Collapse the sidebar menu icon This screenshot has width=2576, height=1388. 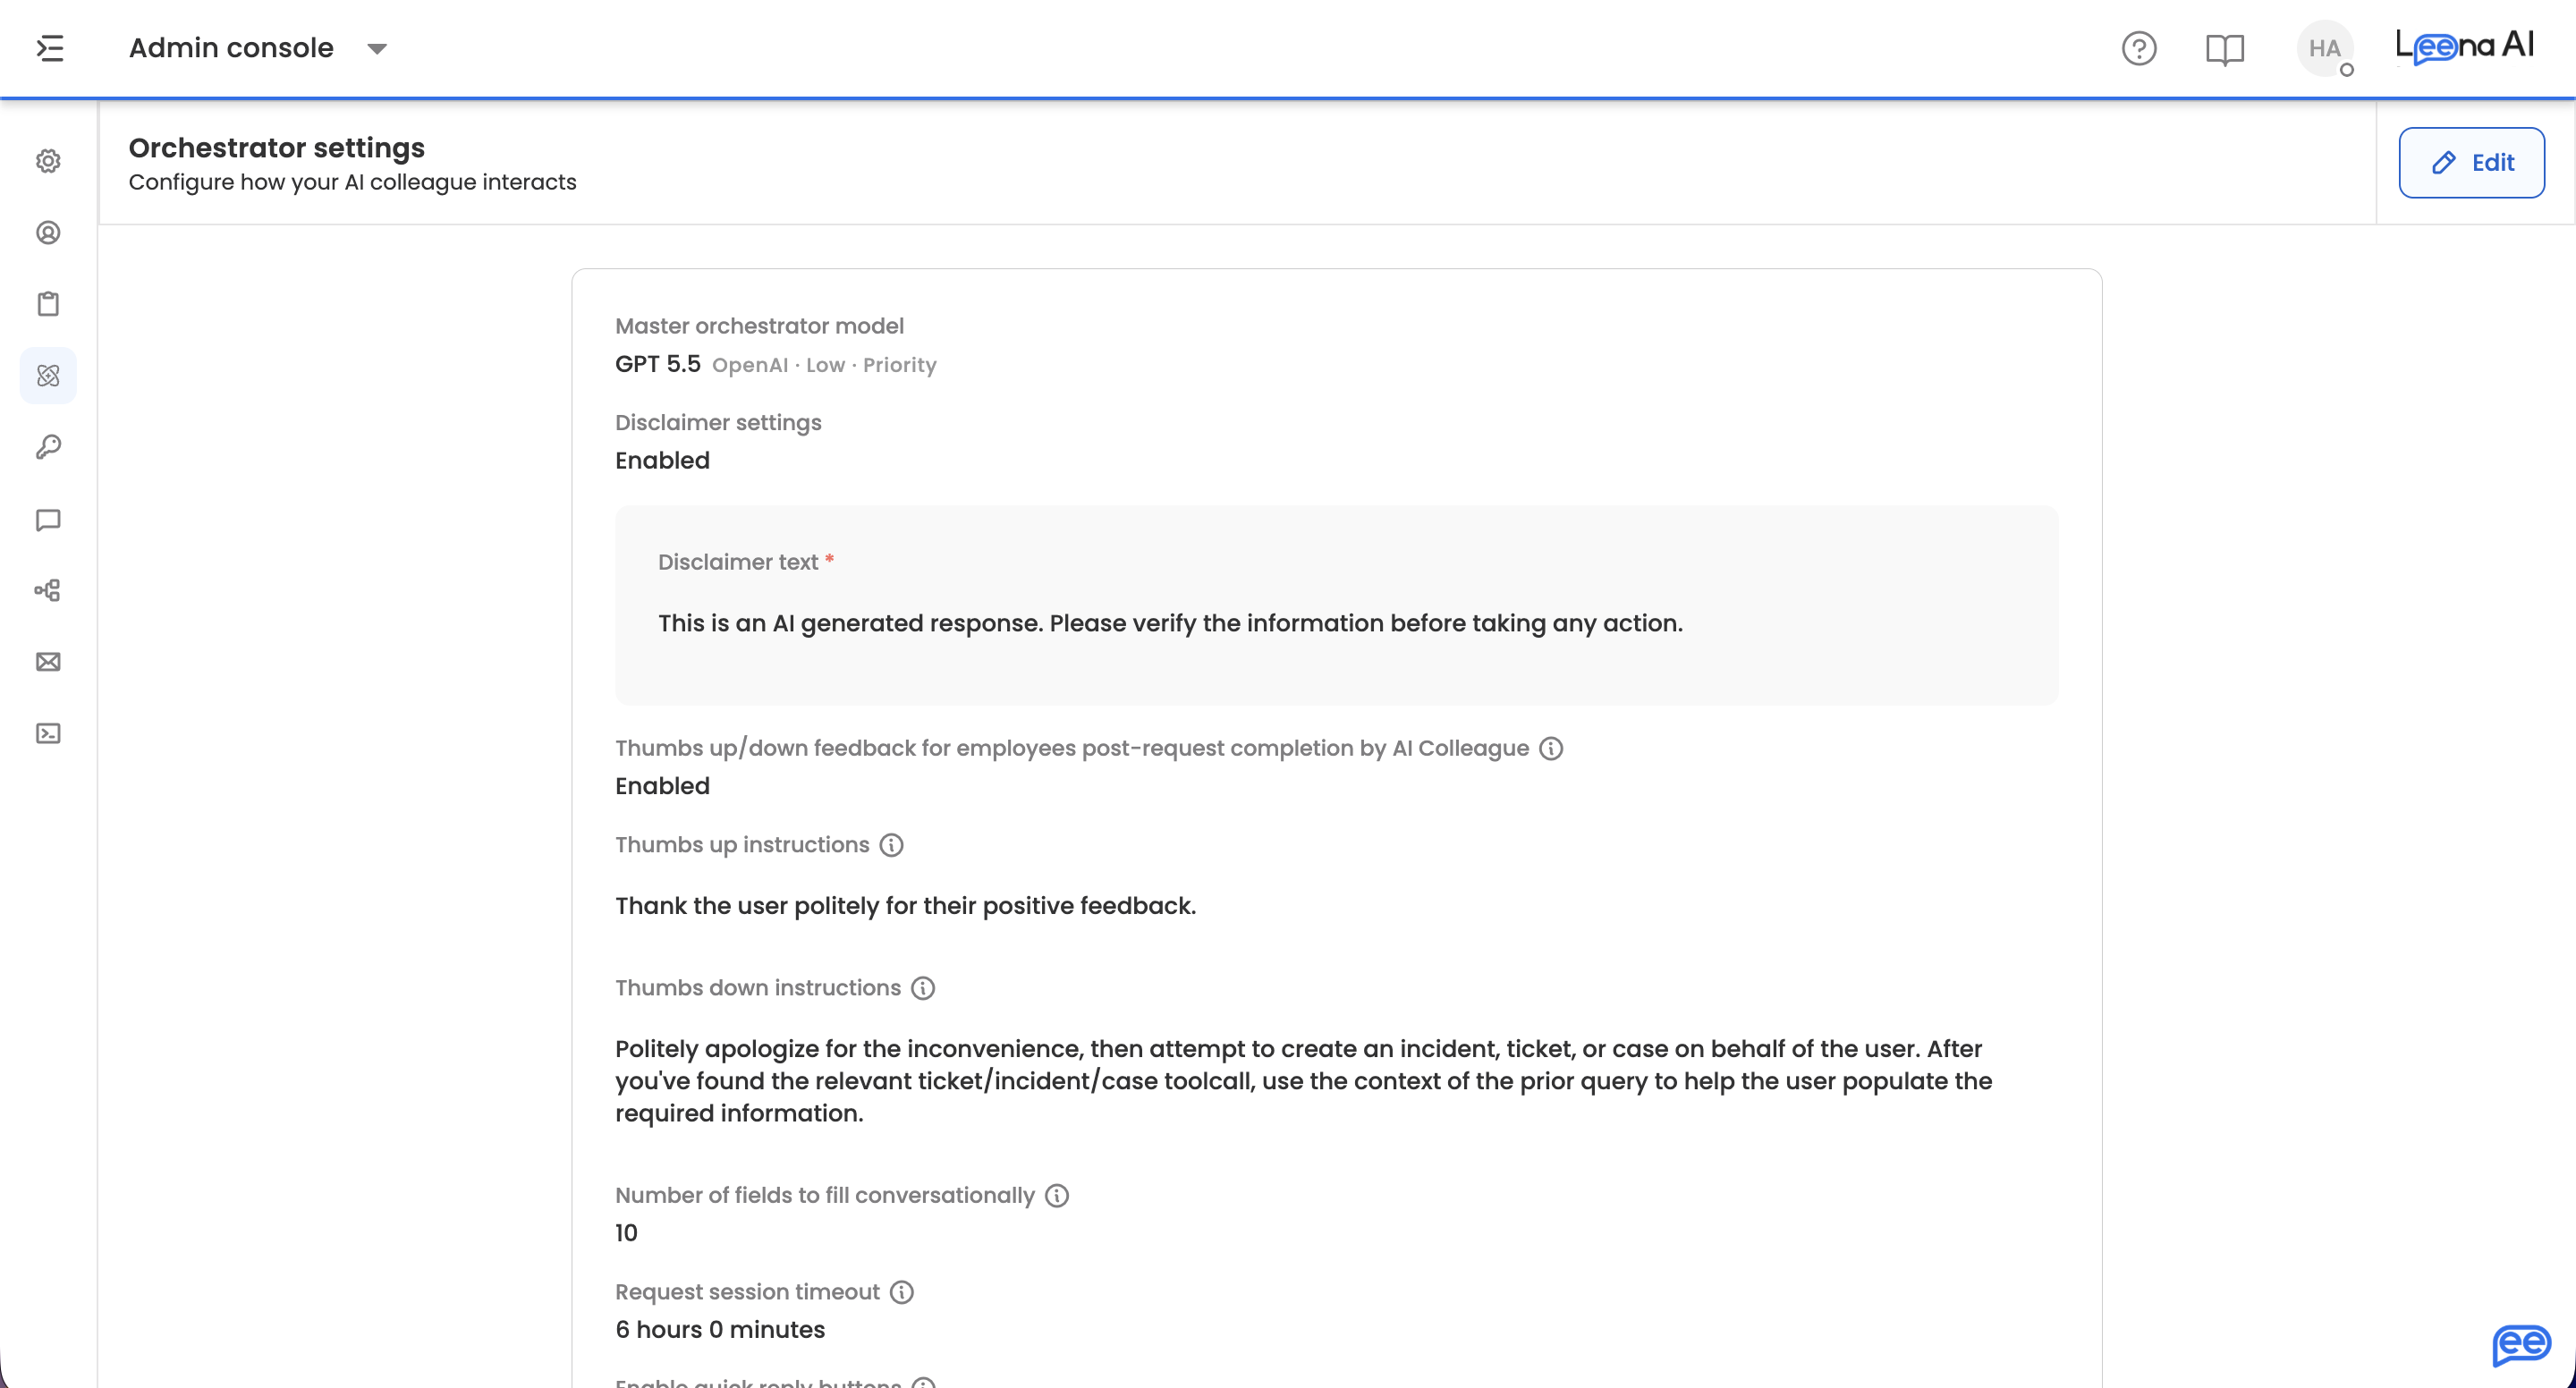50,48
